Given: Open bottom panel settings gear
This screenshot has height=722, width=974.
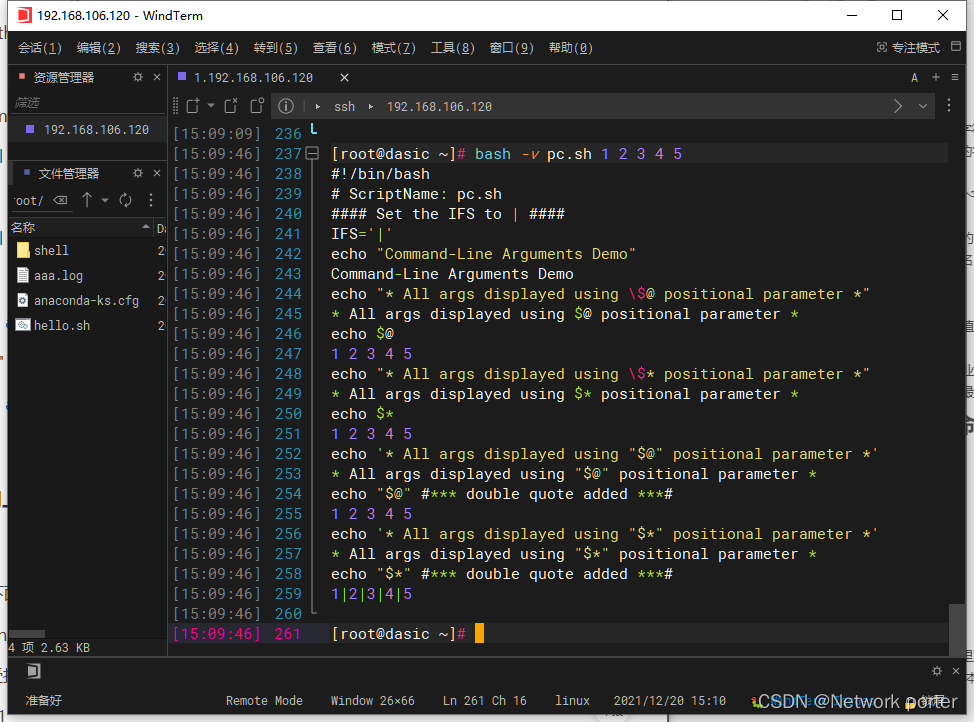Looking at the screenshot, I should (x=937, y=671).
